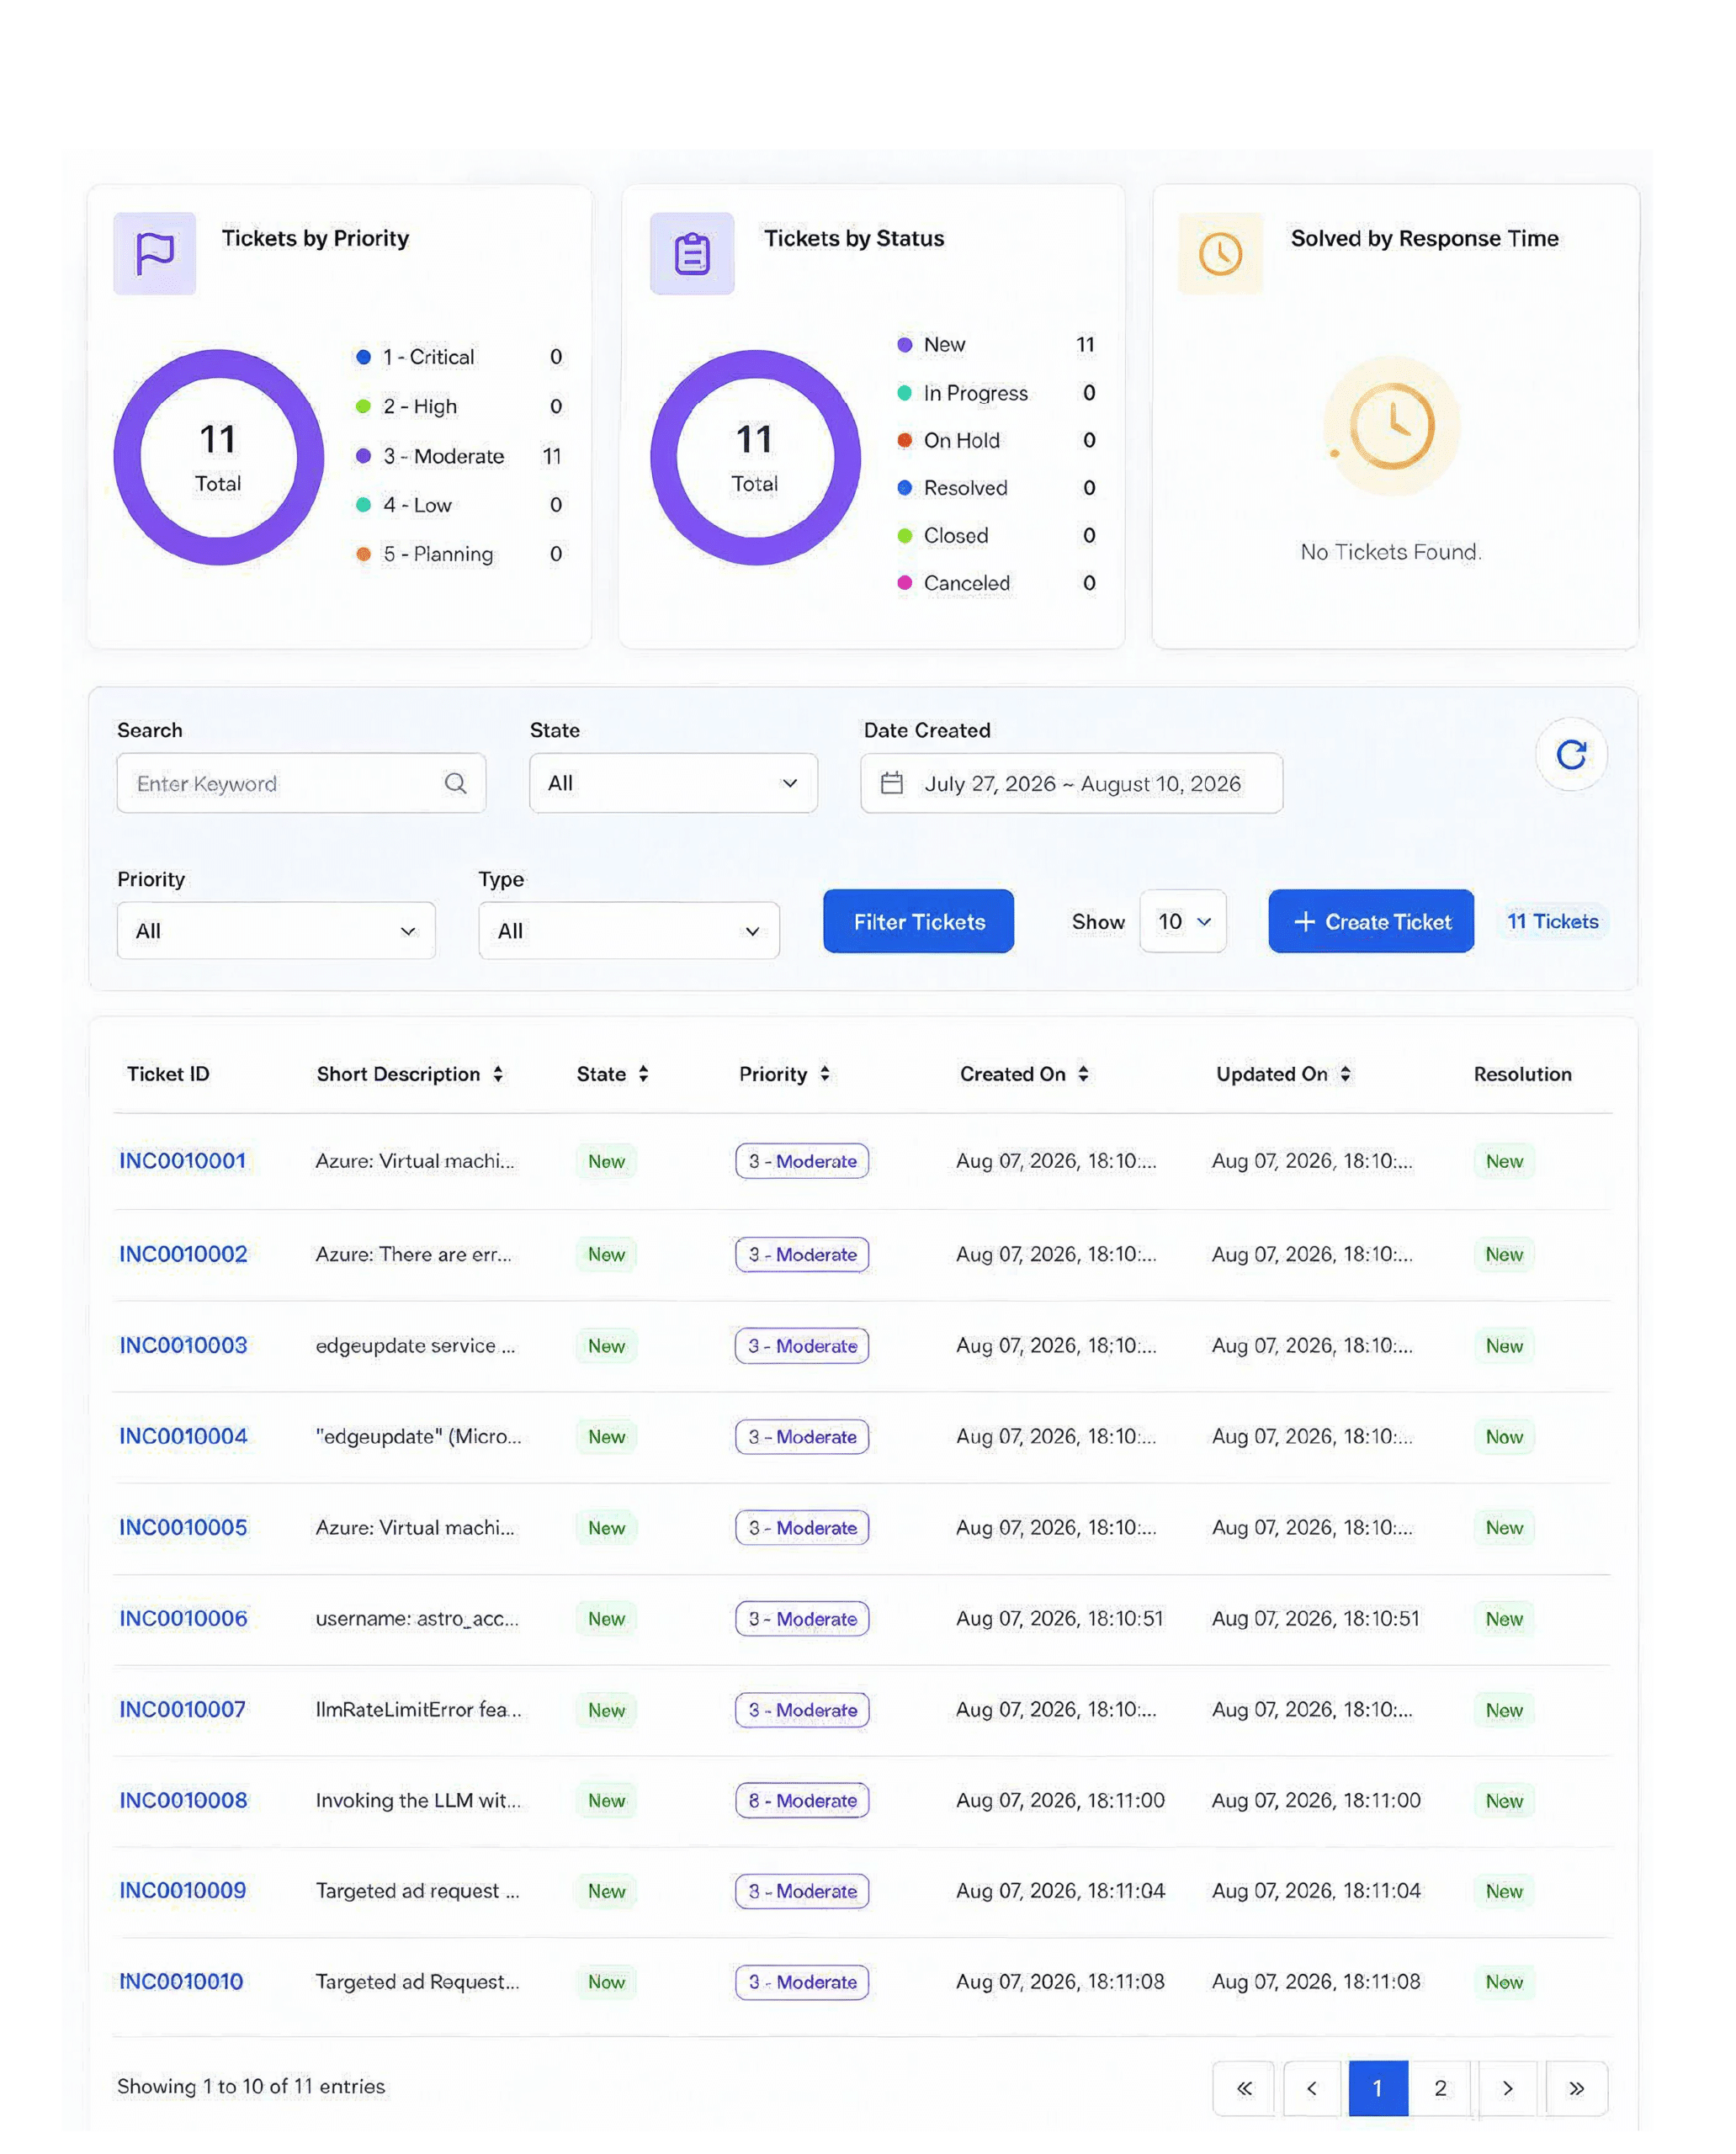Go to the last page of results

tap(1576, 2088)
